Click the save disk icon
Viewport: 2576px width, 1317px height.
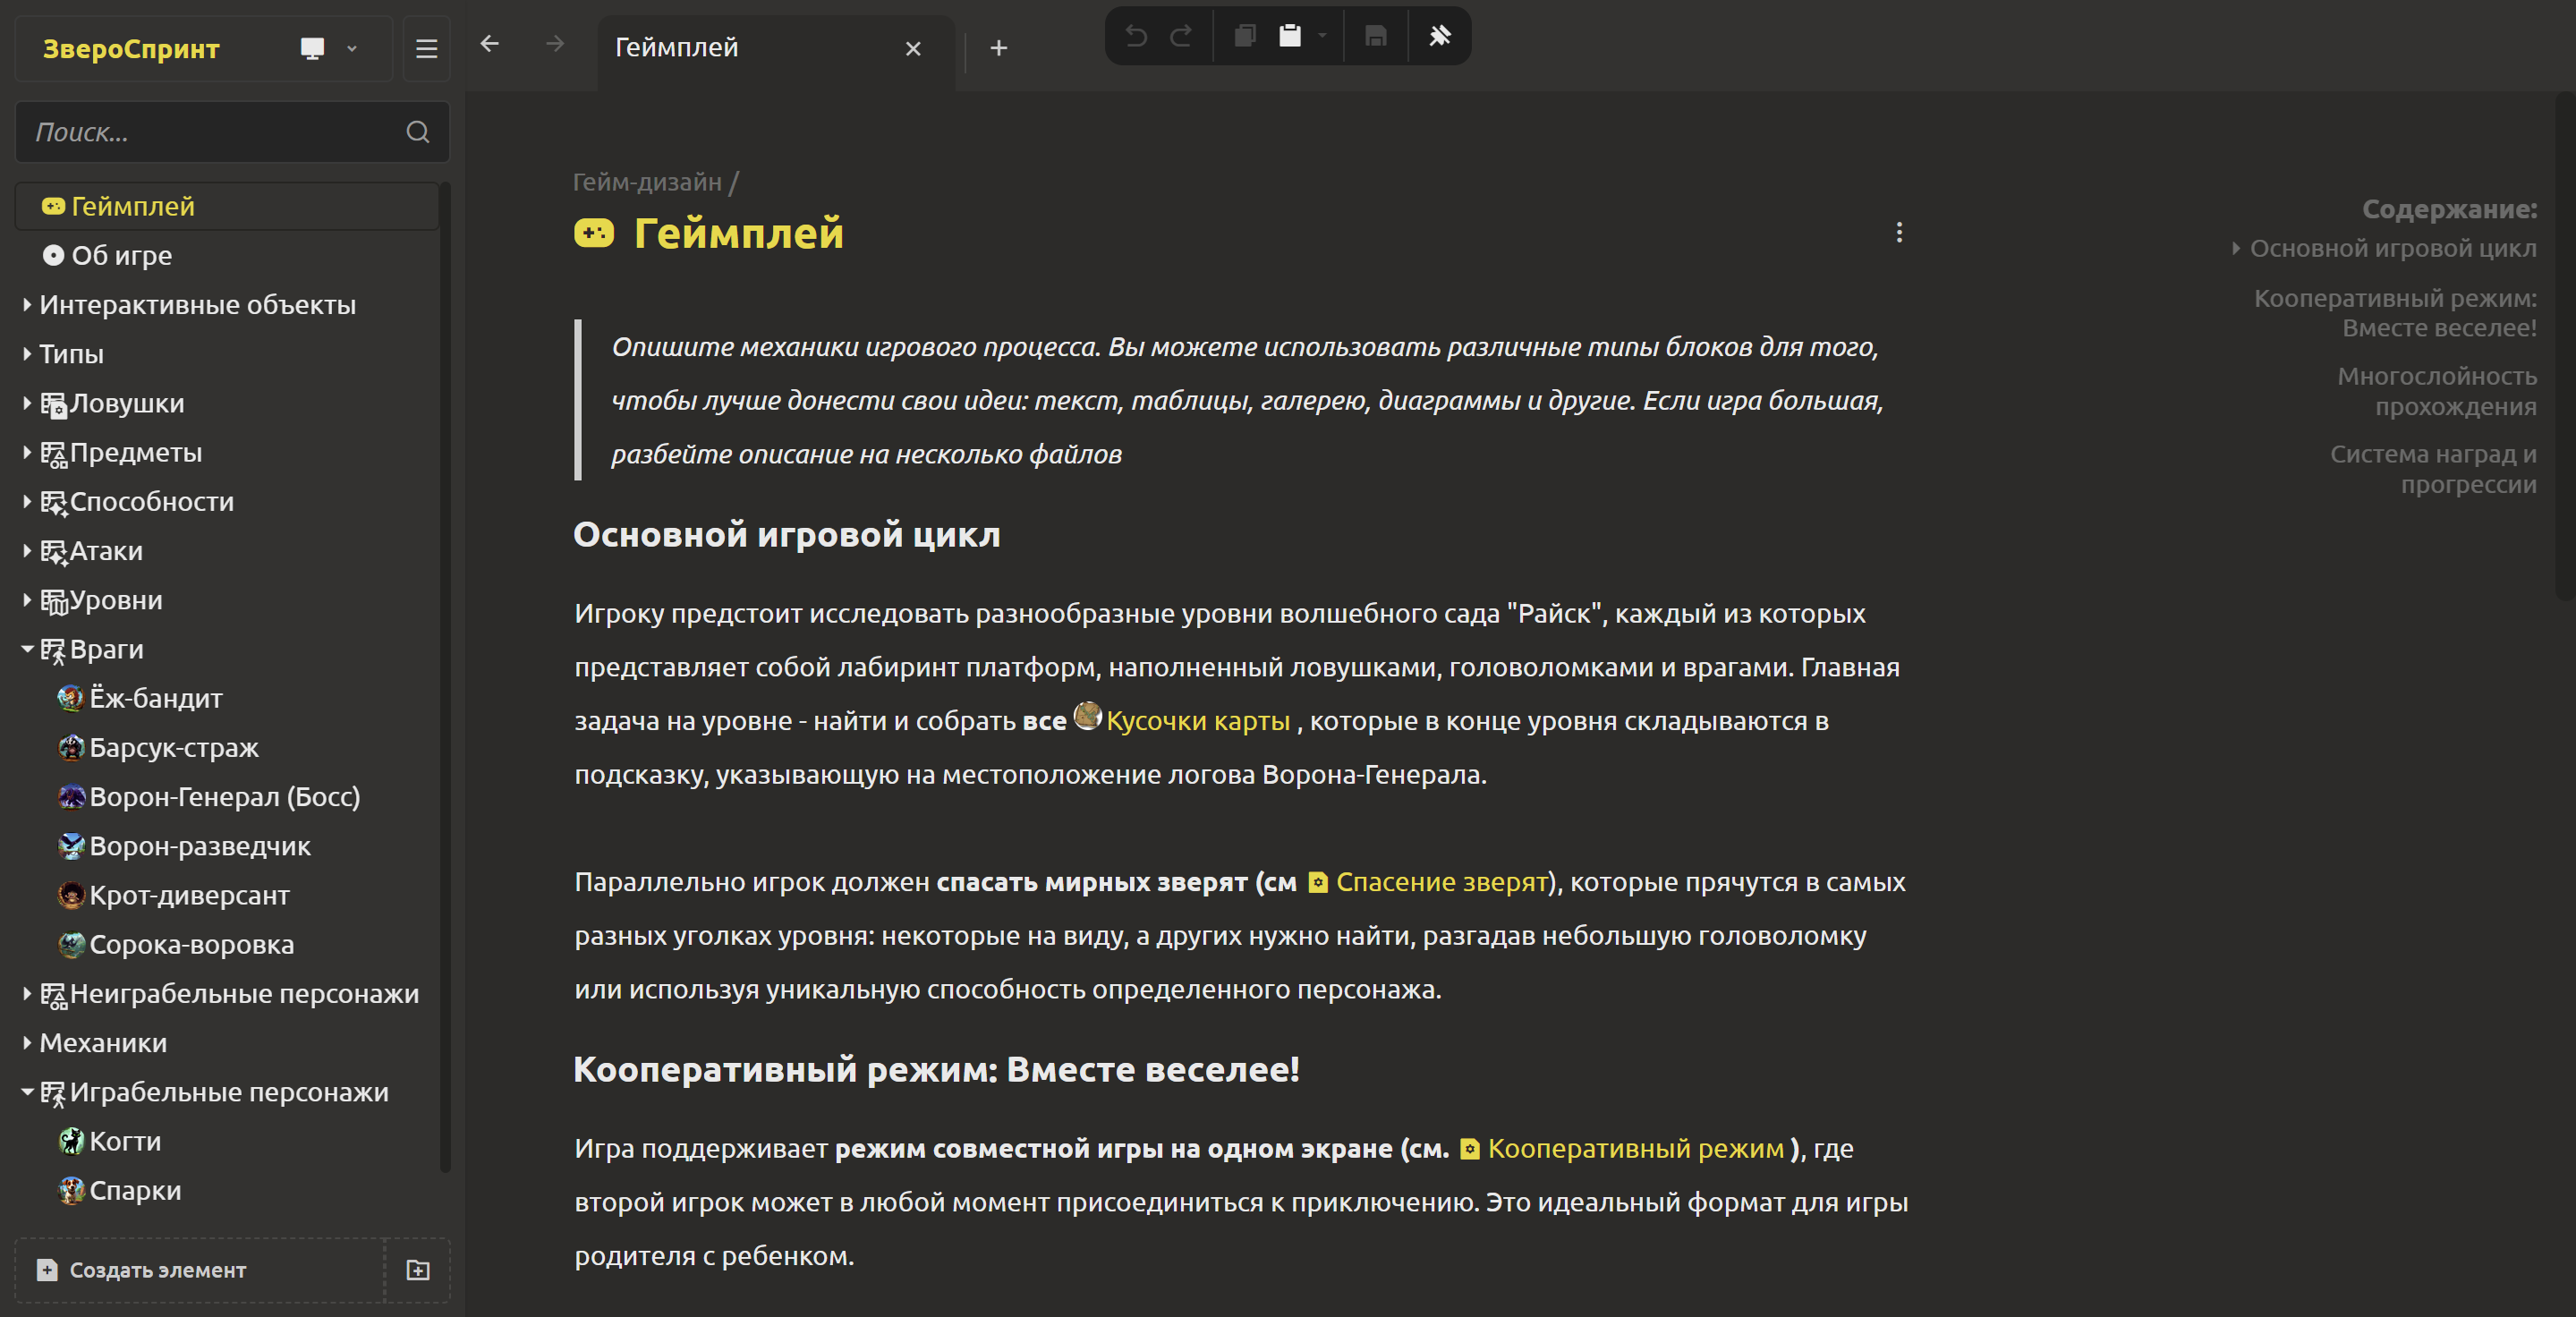click(1376, 37)
